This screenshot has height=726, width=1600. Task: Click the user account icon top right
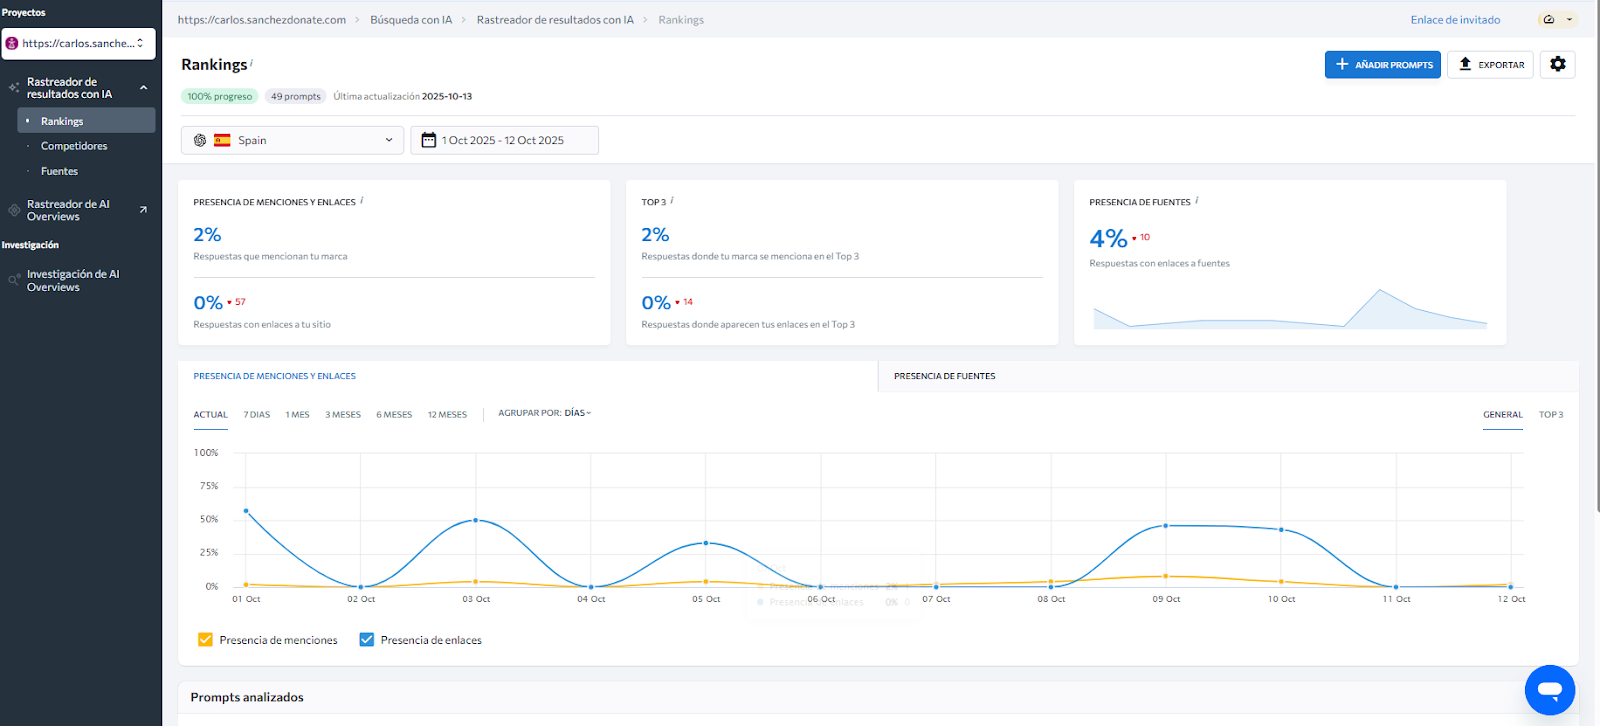pyautogui.click(x=1549, y=20)
